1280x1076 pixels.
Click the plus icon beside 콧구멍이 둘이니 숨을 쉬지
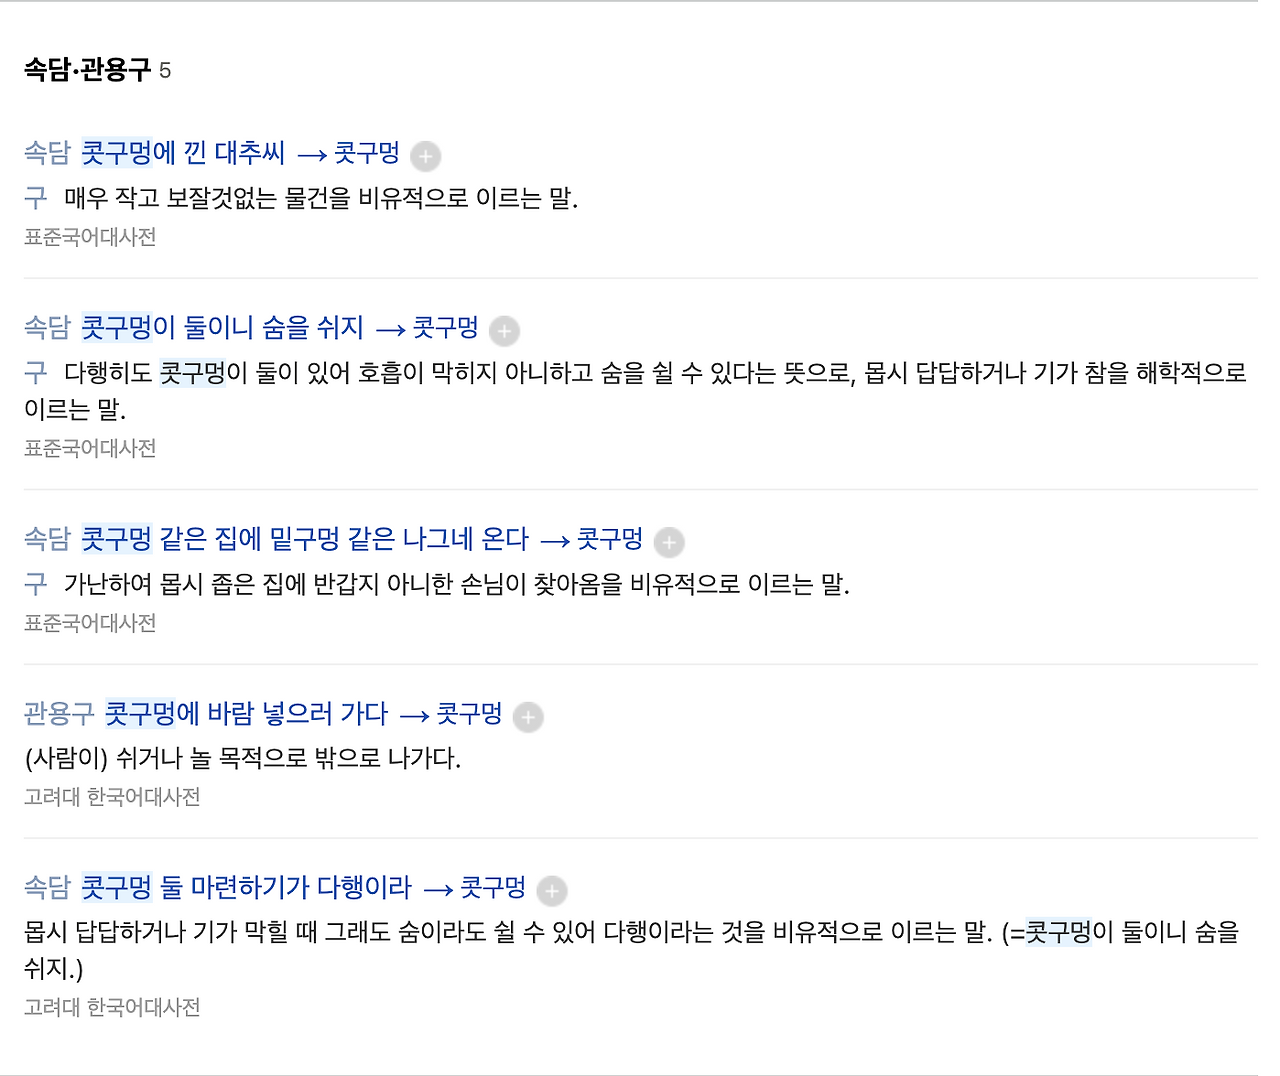point(503,331)
